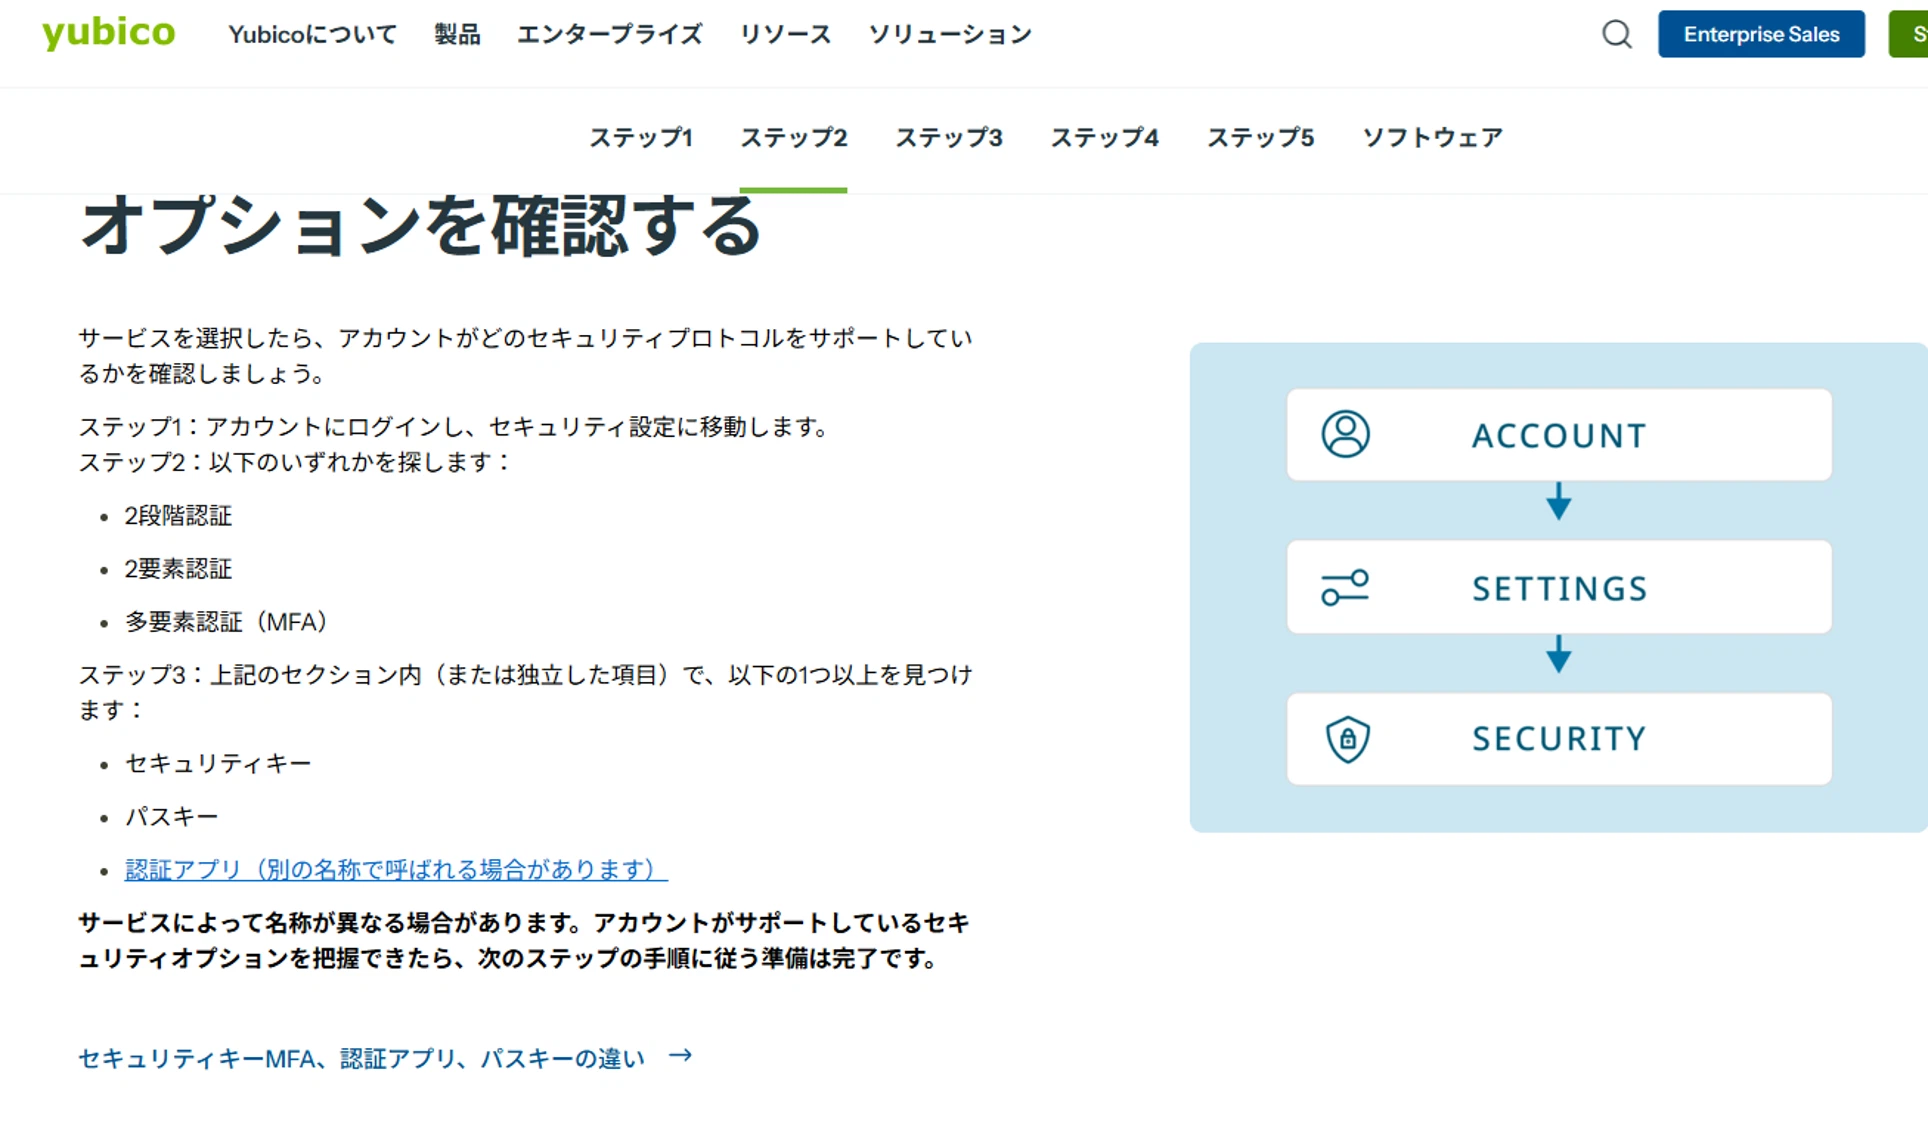The width and height of the screenshot is (1928, 1125).
Task: Switch to the ステップ3 tab
Action: pos(948,138)
